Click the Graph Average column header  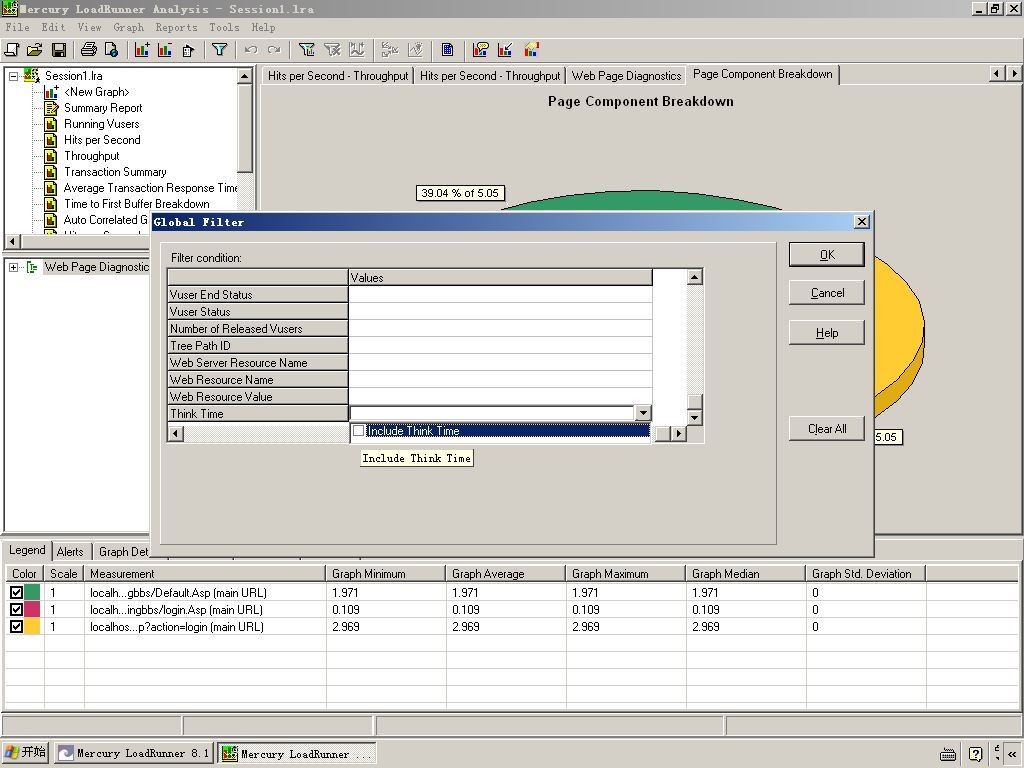pos(505,574)
